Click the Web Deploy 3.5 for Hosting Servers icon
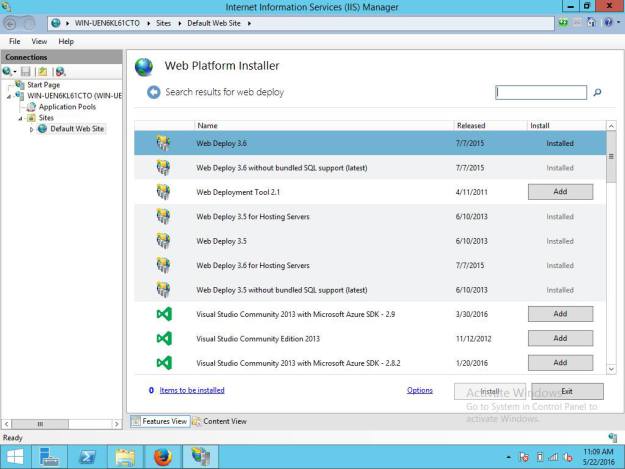Screen dimensions: 625x469 coord(163,216)
